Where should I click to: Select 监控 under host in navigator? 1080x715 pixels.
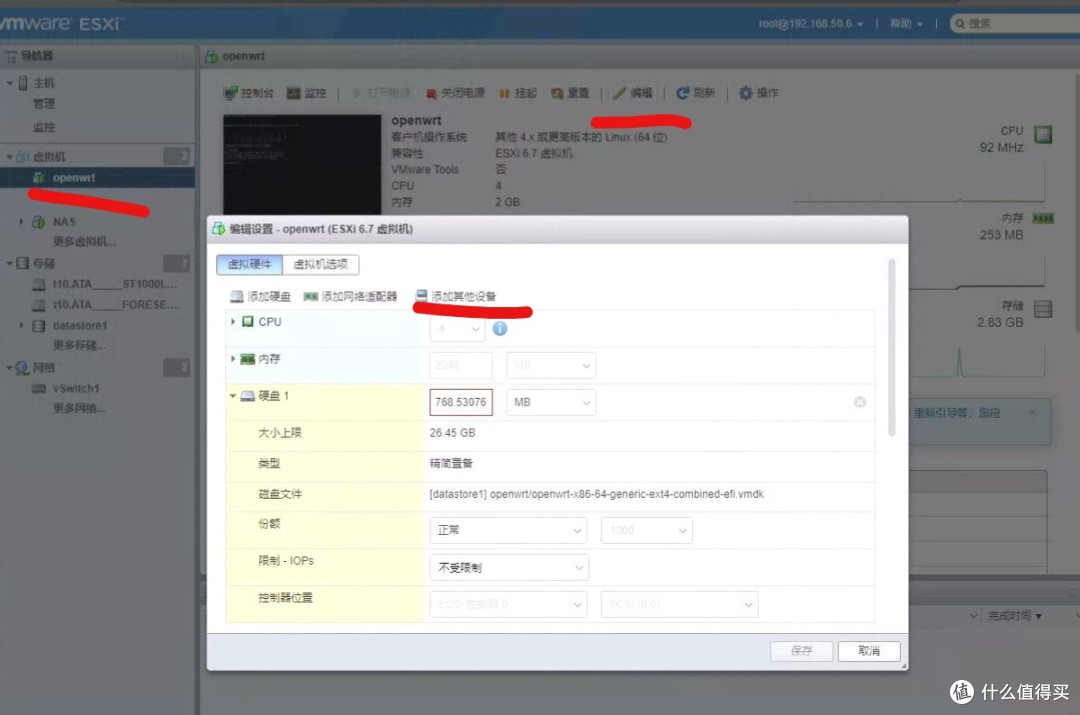tap(43, 127)
